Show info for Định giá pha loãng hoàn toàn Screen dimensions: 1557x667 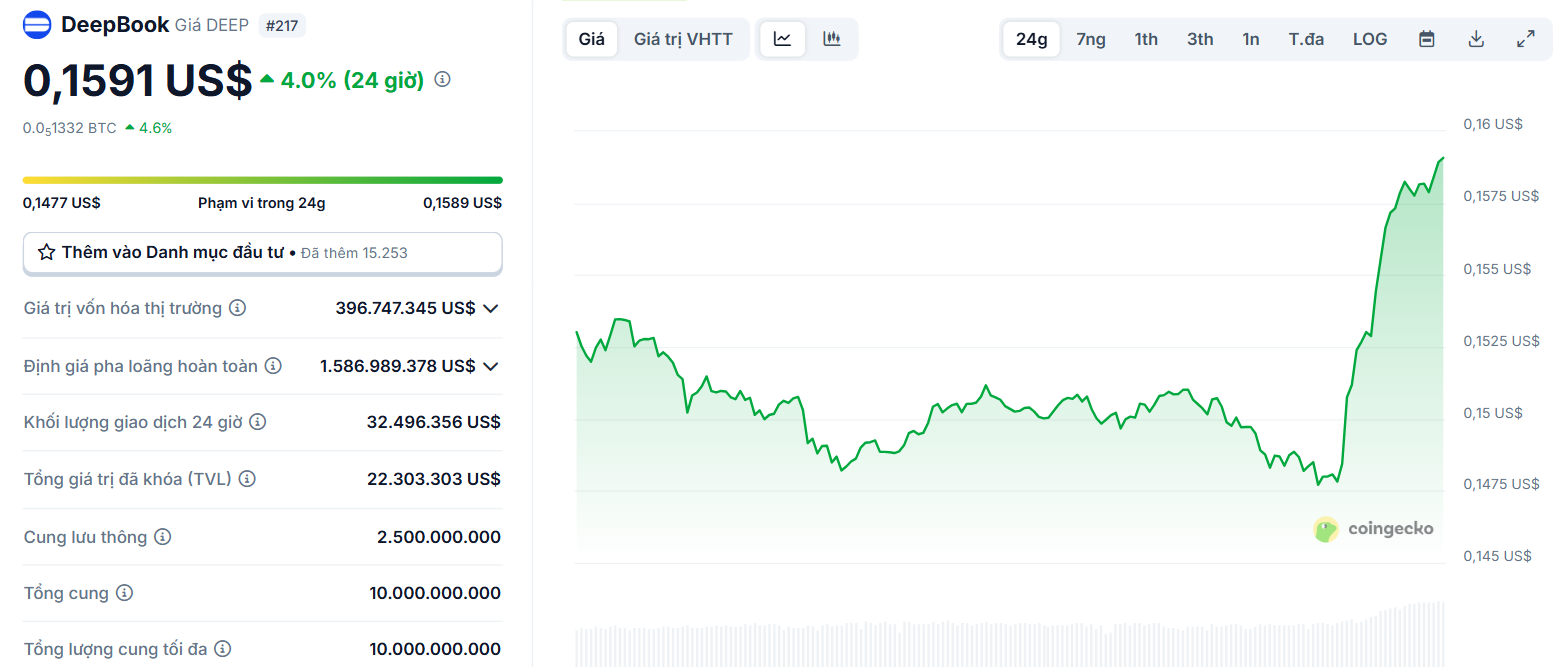(x=273, y=366)
